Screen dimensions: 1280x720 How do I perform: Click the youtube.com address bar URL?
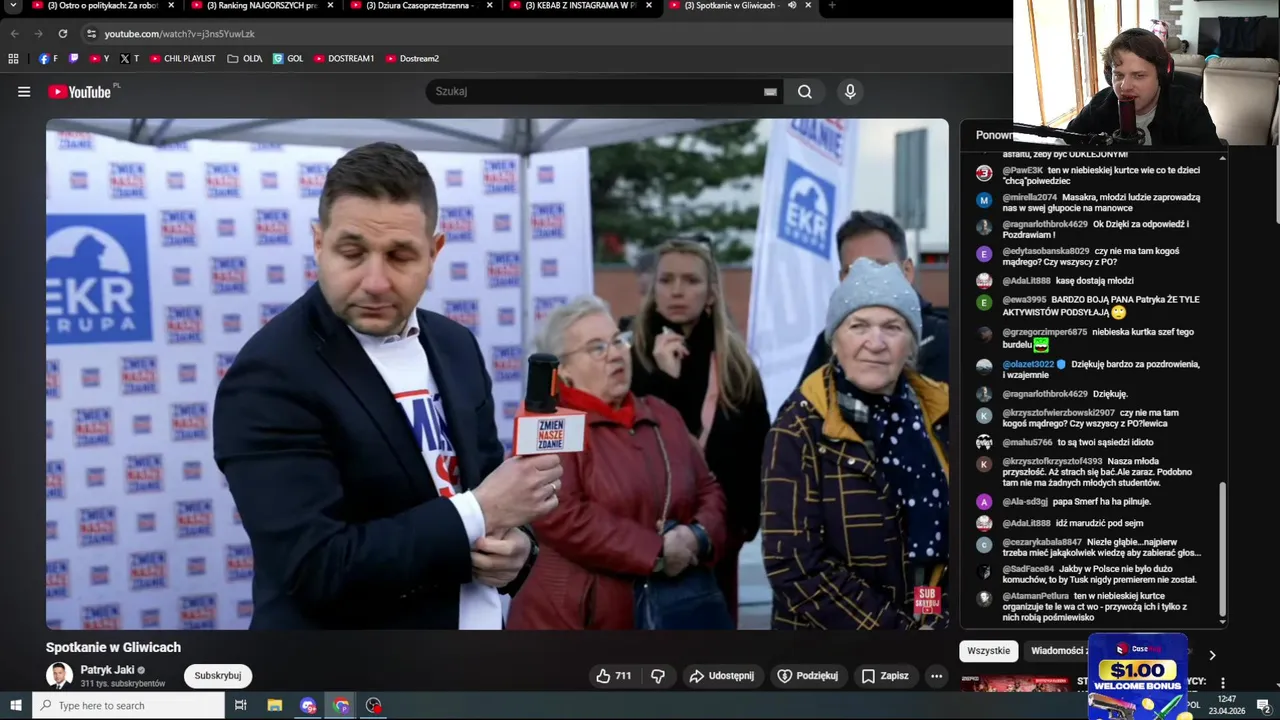click(x=180, y=34)
